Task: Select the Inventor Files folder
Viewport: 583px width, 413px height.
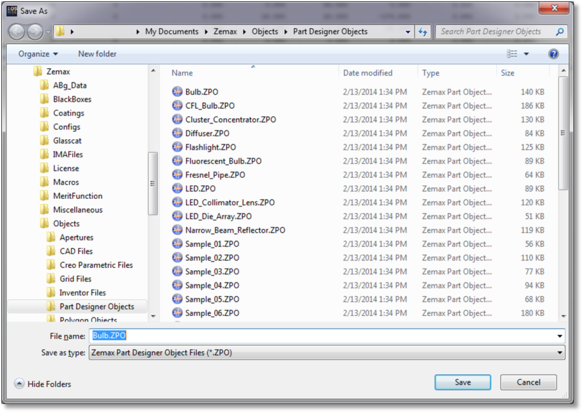Action: [x=83, y=293]
